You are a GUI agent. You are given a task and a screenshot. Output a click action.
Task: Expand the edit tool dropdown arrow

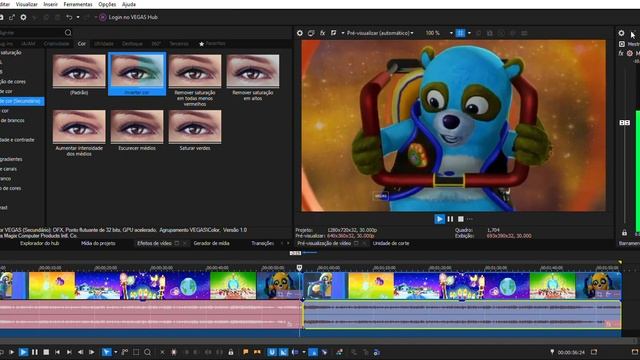pyautogui.click(x=116, y=352)
